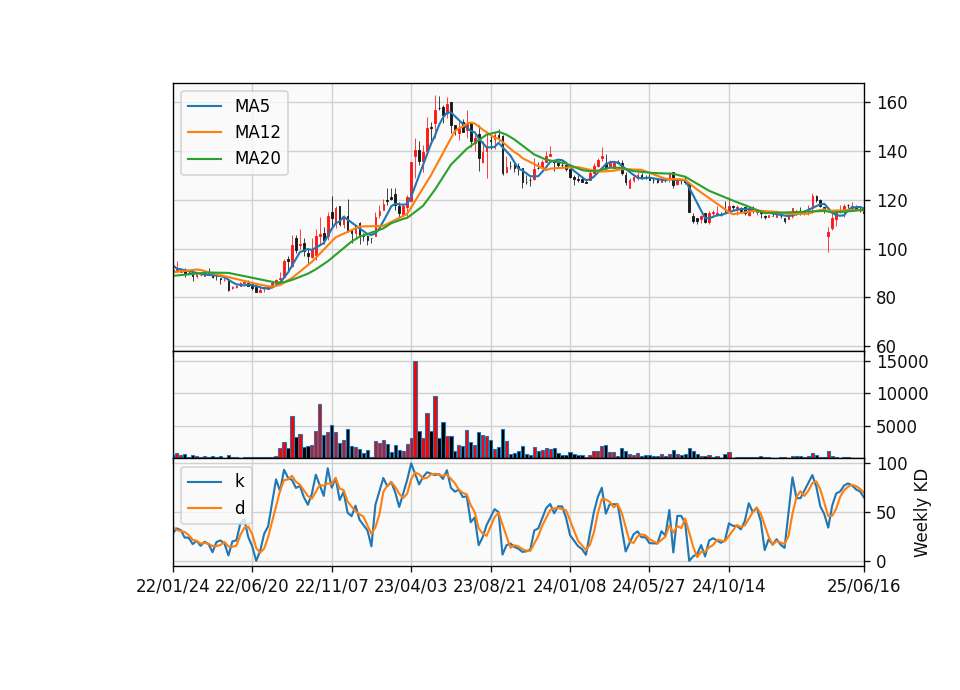The image size is (960, 690).
Task: Click the 22/11/07 date label
Action: point(332,587)
